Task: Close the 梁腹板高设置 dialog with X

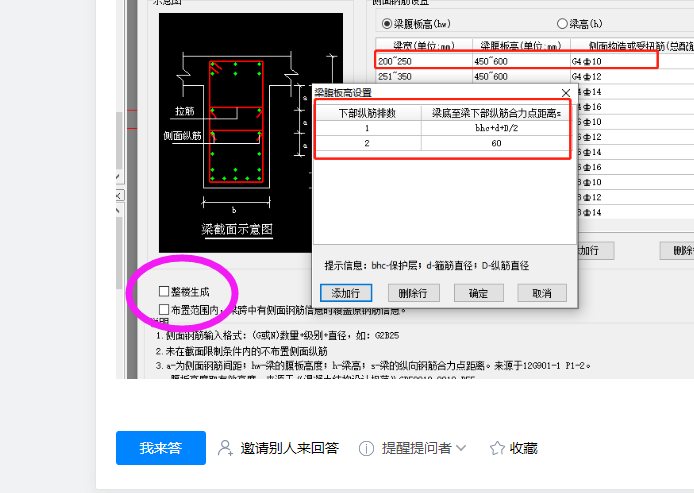Action: coord(566,93)
